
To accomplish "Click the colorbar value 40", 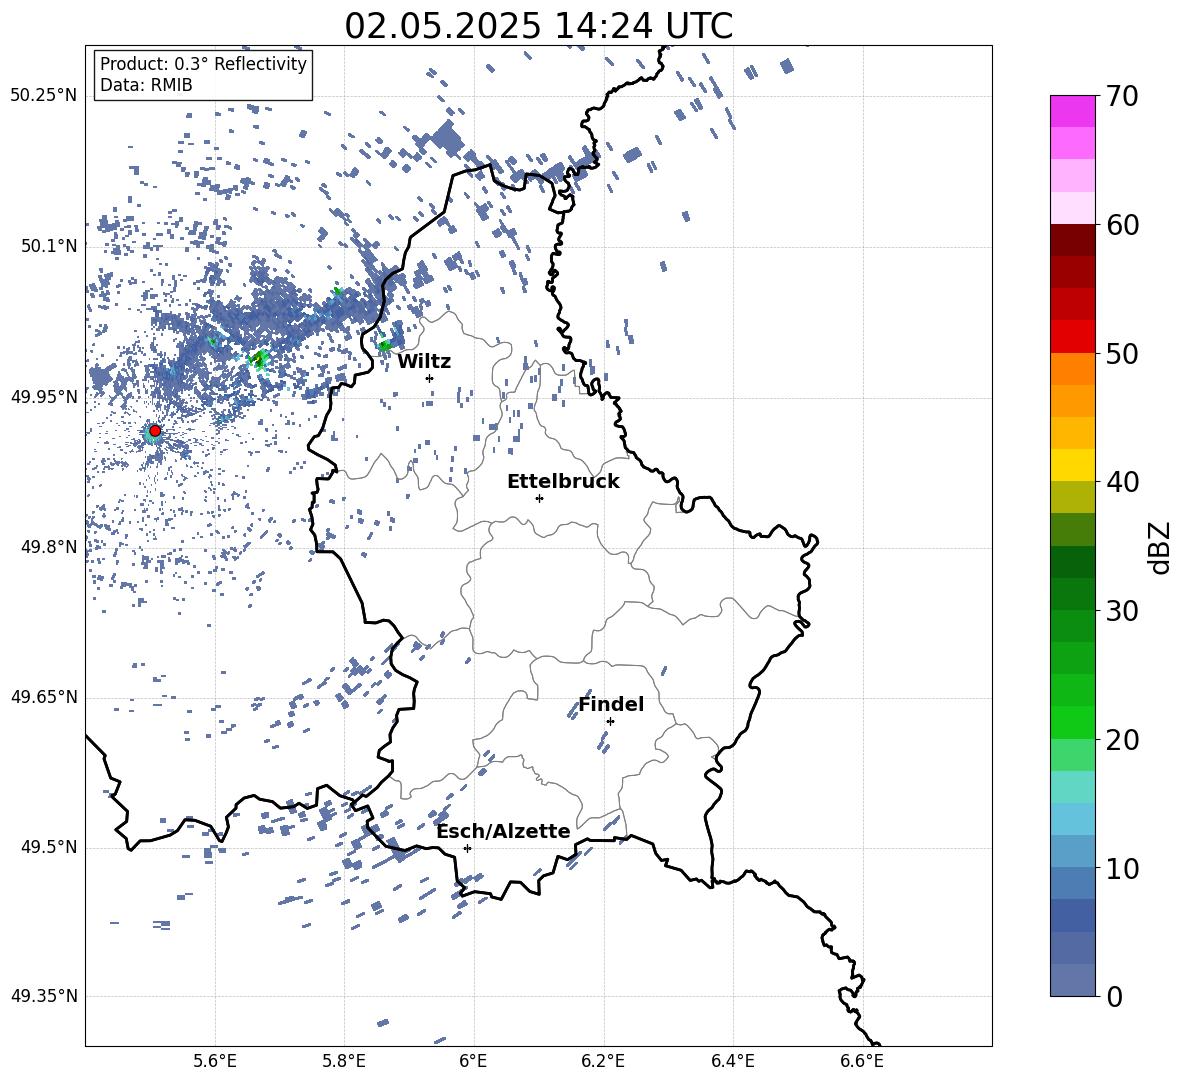I will (1122, 482).
